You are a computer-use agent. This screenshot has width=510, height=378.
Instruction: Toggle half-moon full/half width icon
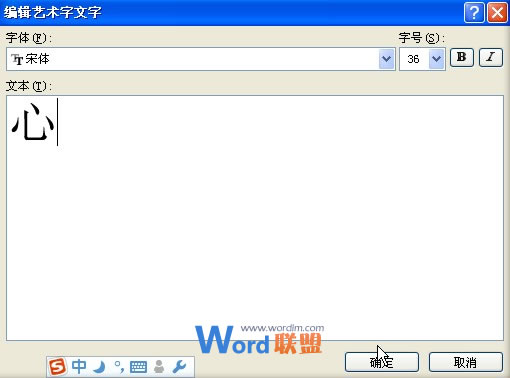coord(100,367)
